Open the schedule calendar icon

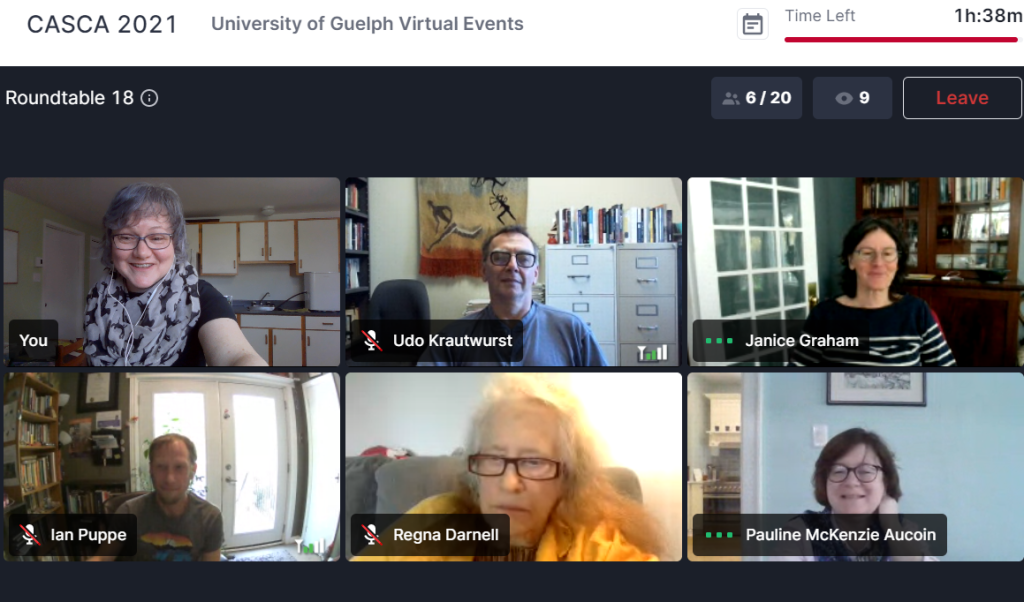pyautogui.click(x=752, y=25)
